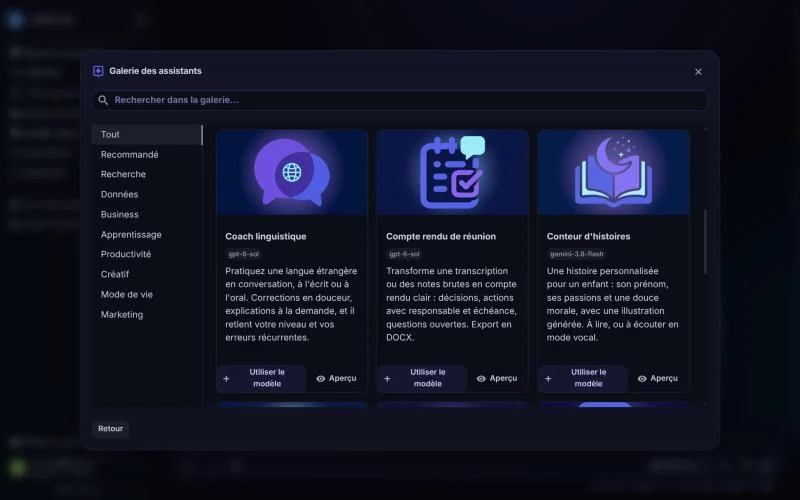
Task: Click the search magnifier icon
Action: pyautogui.click(x=103, y=100)
